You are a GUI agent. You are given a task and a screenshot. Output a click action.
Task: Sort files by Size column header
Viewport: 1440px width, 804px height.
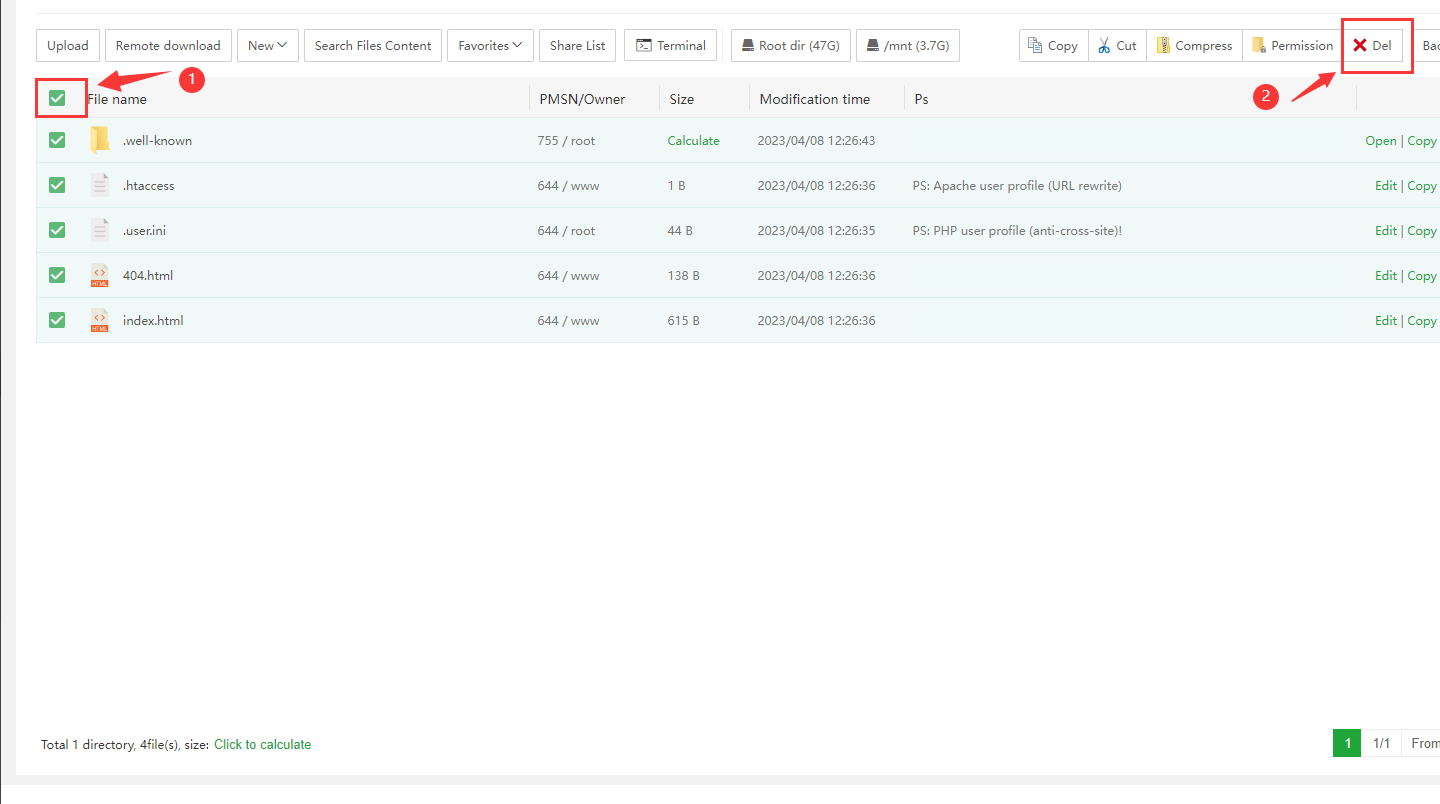point(681,99)
